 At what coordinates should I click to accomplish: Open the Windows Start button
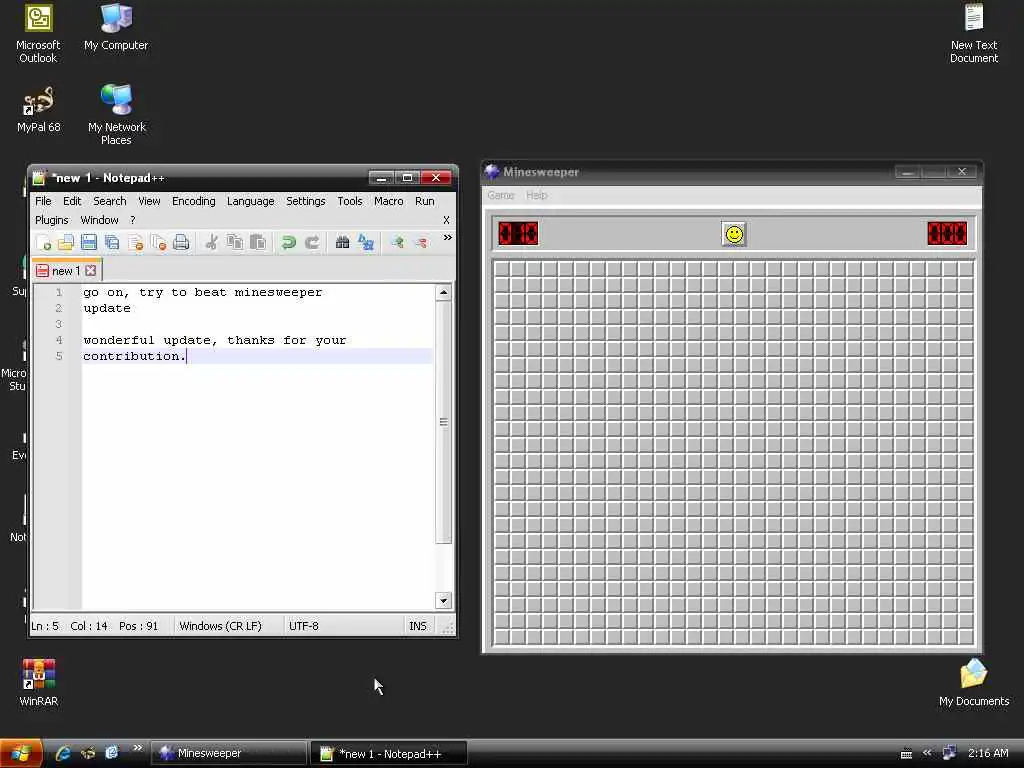pyautogui.click(x=21, y=754)
